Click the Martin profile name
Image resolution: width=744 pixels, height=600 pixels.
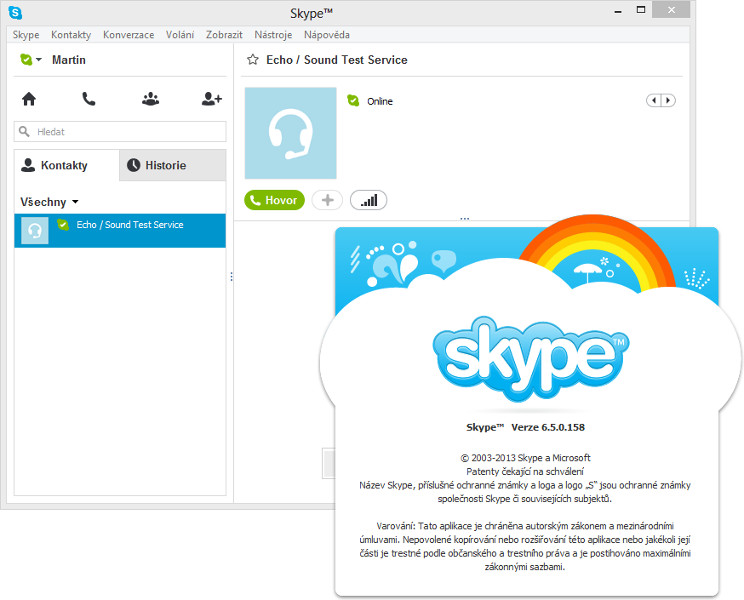tap(69, 60)
